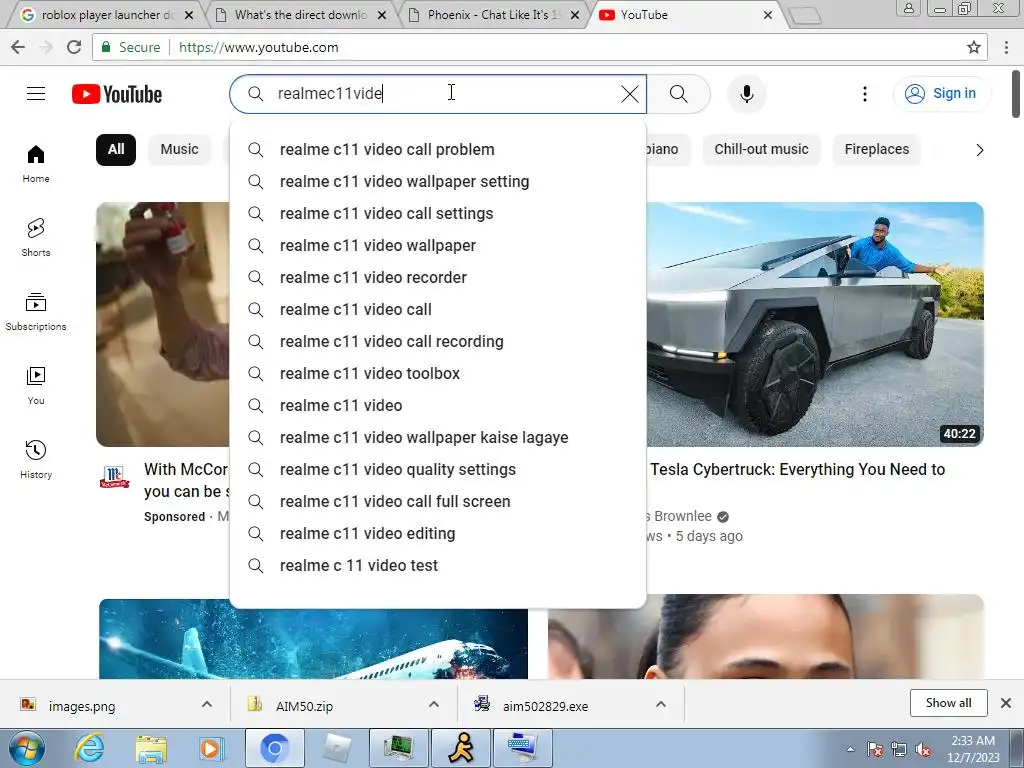Choose suggestion realme c11 video call problem
This screenshot has height=768, width=1024.
coord(438,150)
